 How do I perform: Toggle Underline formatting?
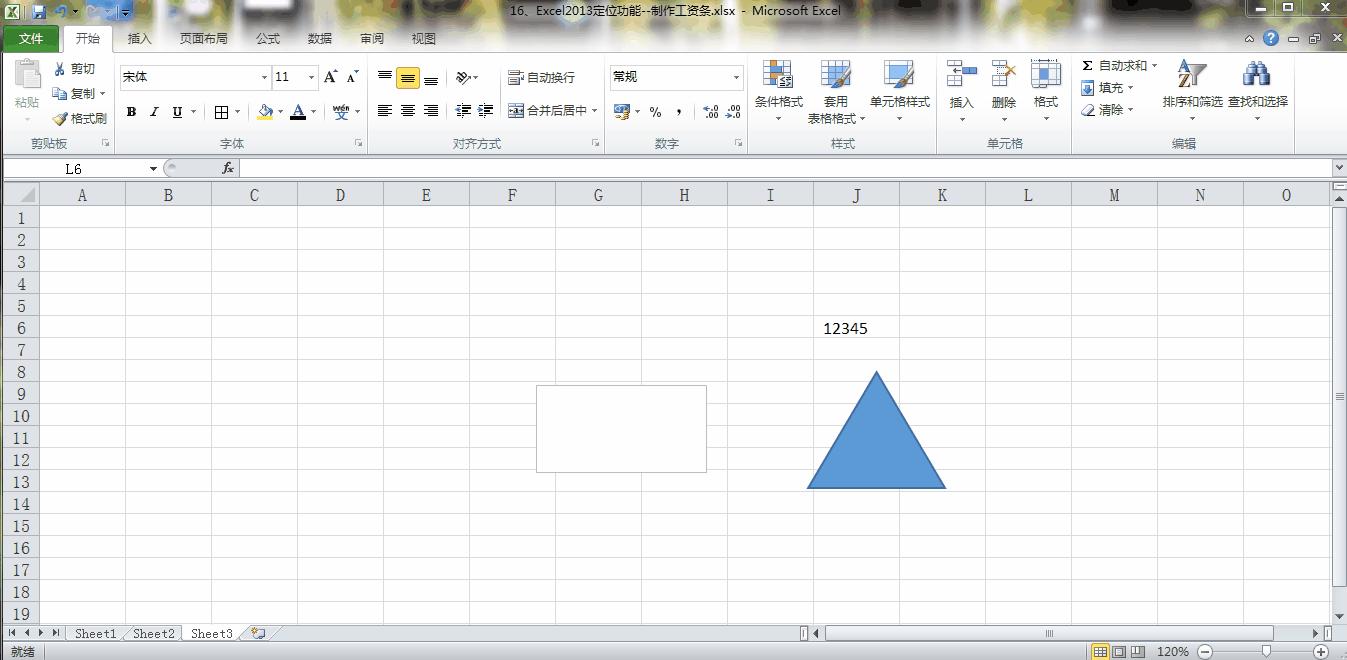[177, 112]
